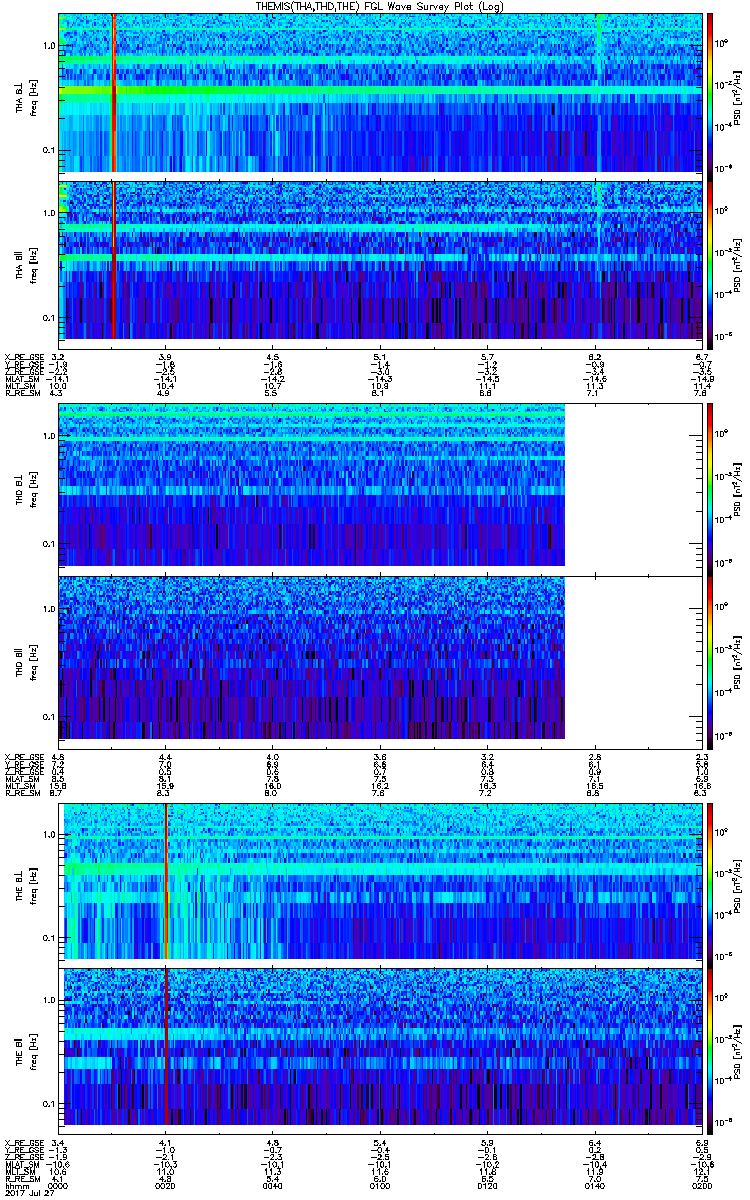Click the 0.1 tick on THE B-parallel axis
The height and width of the screenshot is (1200, 750).
click(48, 1103)
